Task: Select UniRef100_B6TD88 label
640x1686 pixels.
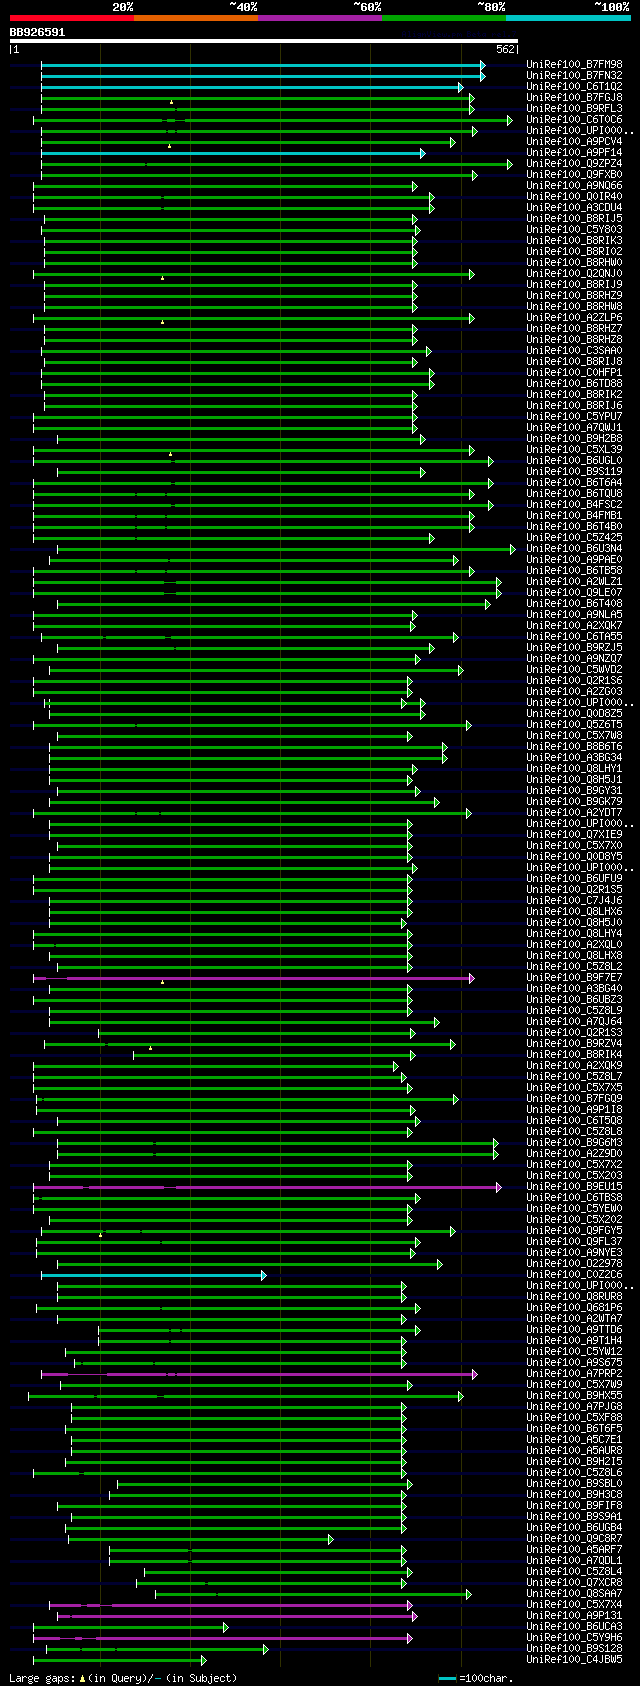Action: pyautogui.click(x=574, y=384)
